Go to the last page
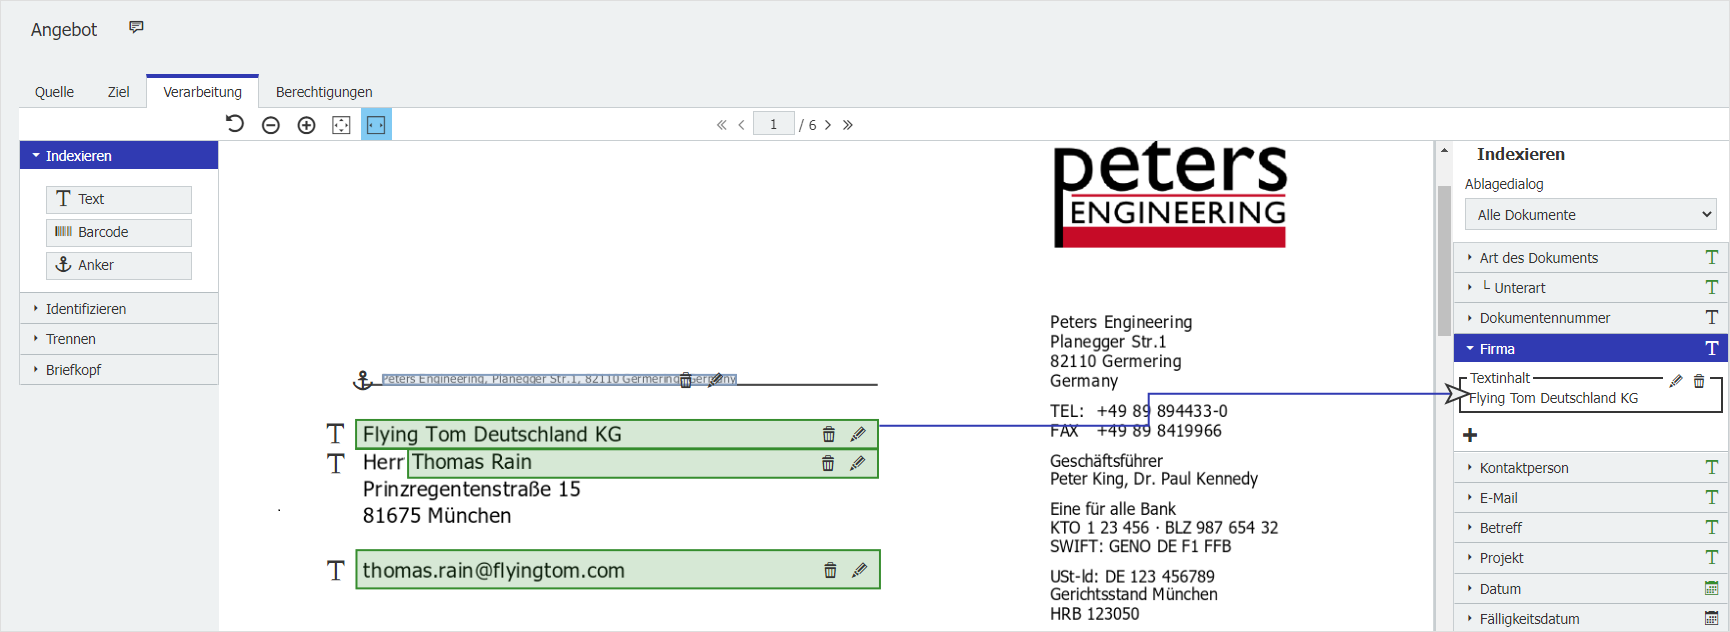This screenshot has height=632, width=1730. (848, 125)
